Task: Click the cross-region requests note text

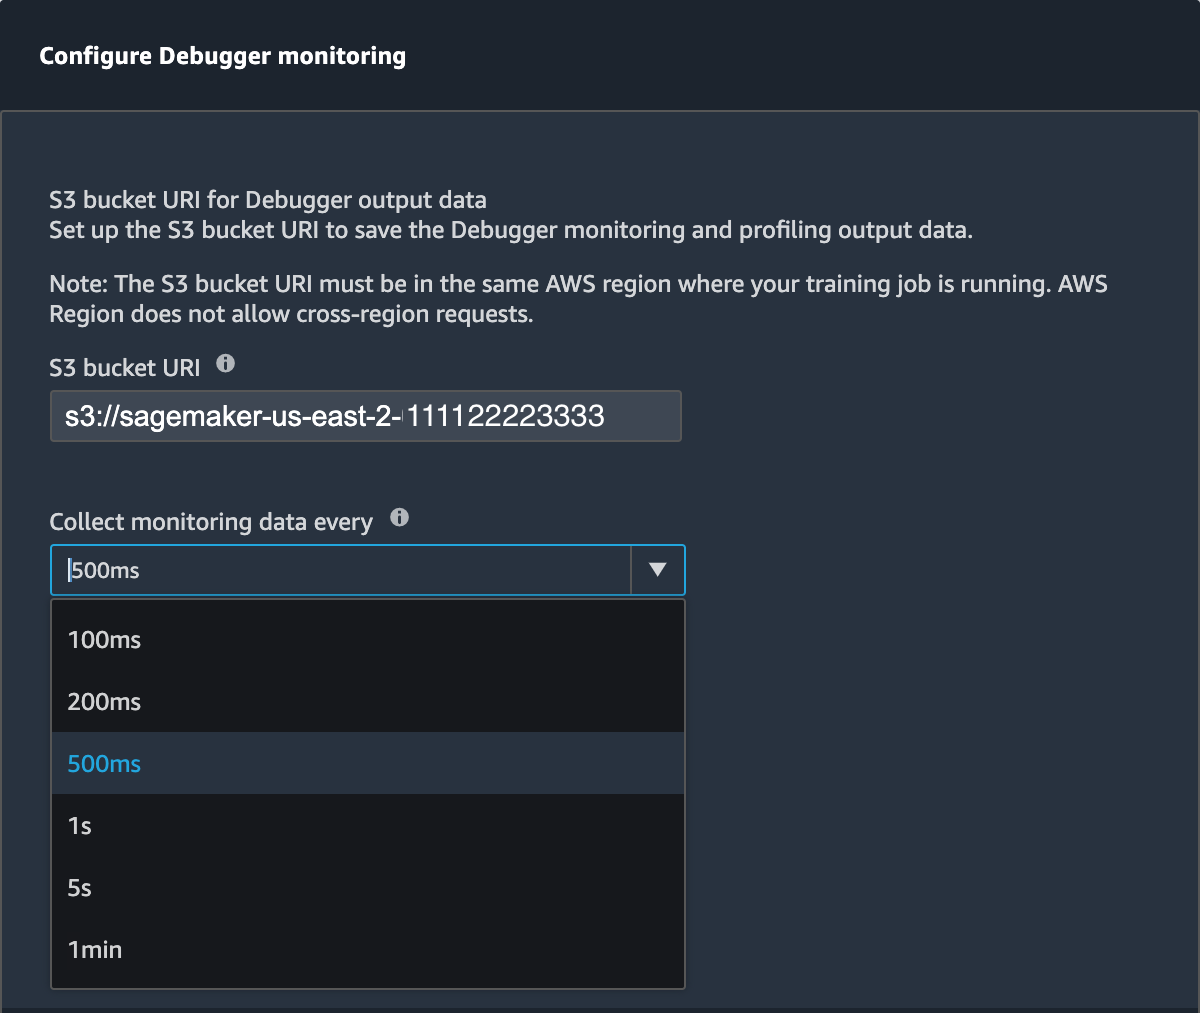Action: 578,298
